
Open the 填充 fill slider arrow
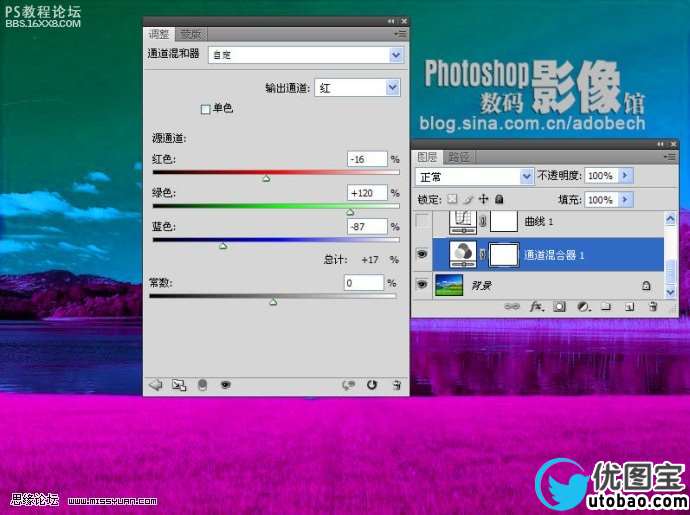(627, 199)
